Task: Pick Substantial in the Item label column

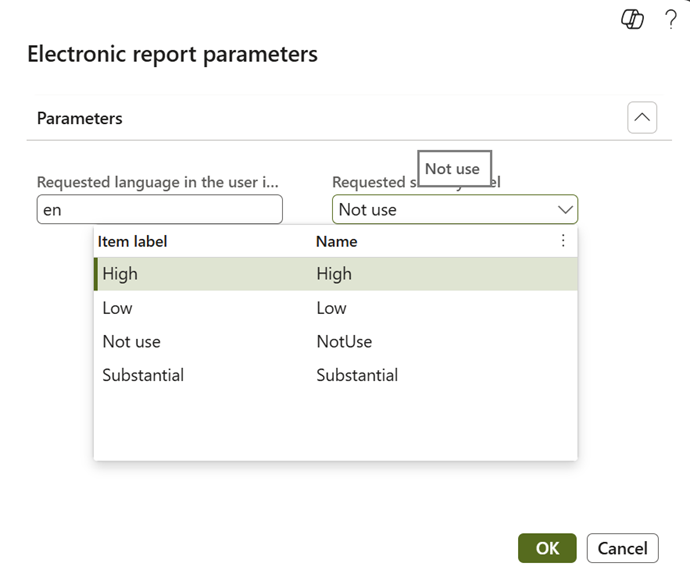Action: point(143,376)
